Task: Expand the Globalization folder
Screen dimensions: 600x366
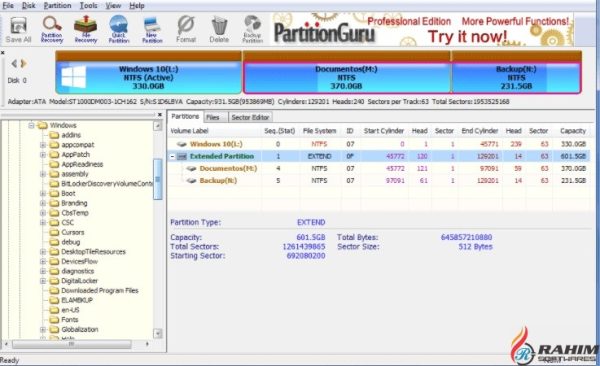Action: pyautogui.click(x=43, y=330)
